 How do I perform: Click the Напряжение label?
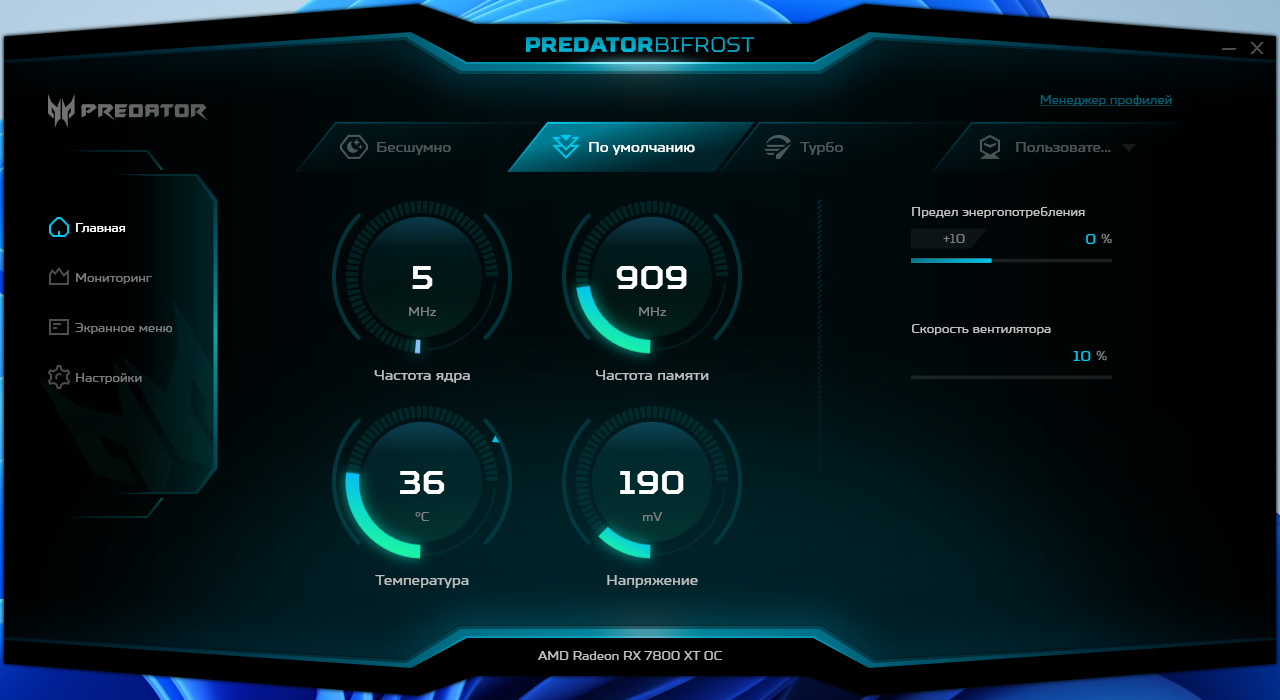(652, 580)
